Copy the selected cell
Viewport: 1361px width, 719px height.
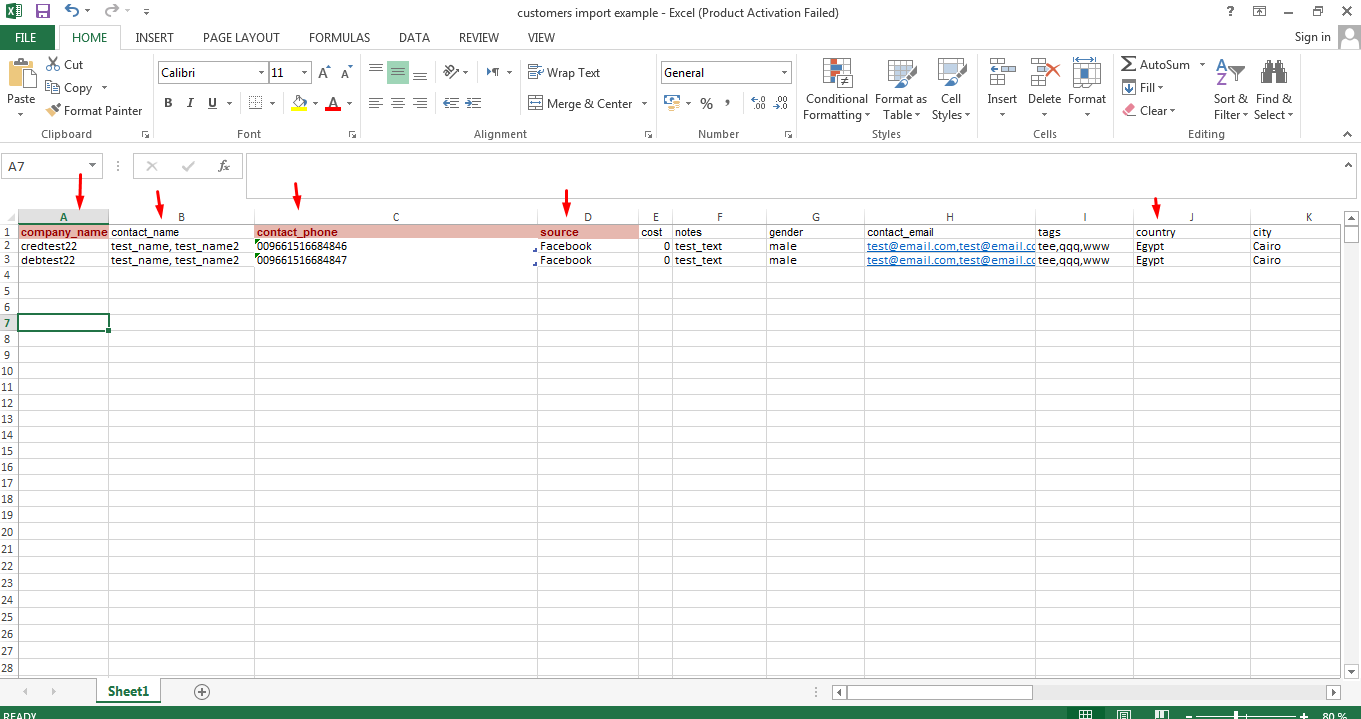point(69,87)
